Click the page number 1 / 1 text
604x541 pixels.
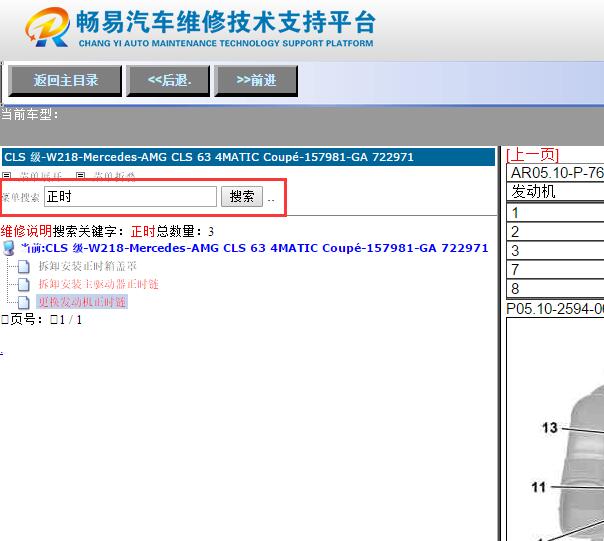[71, 320]
